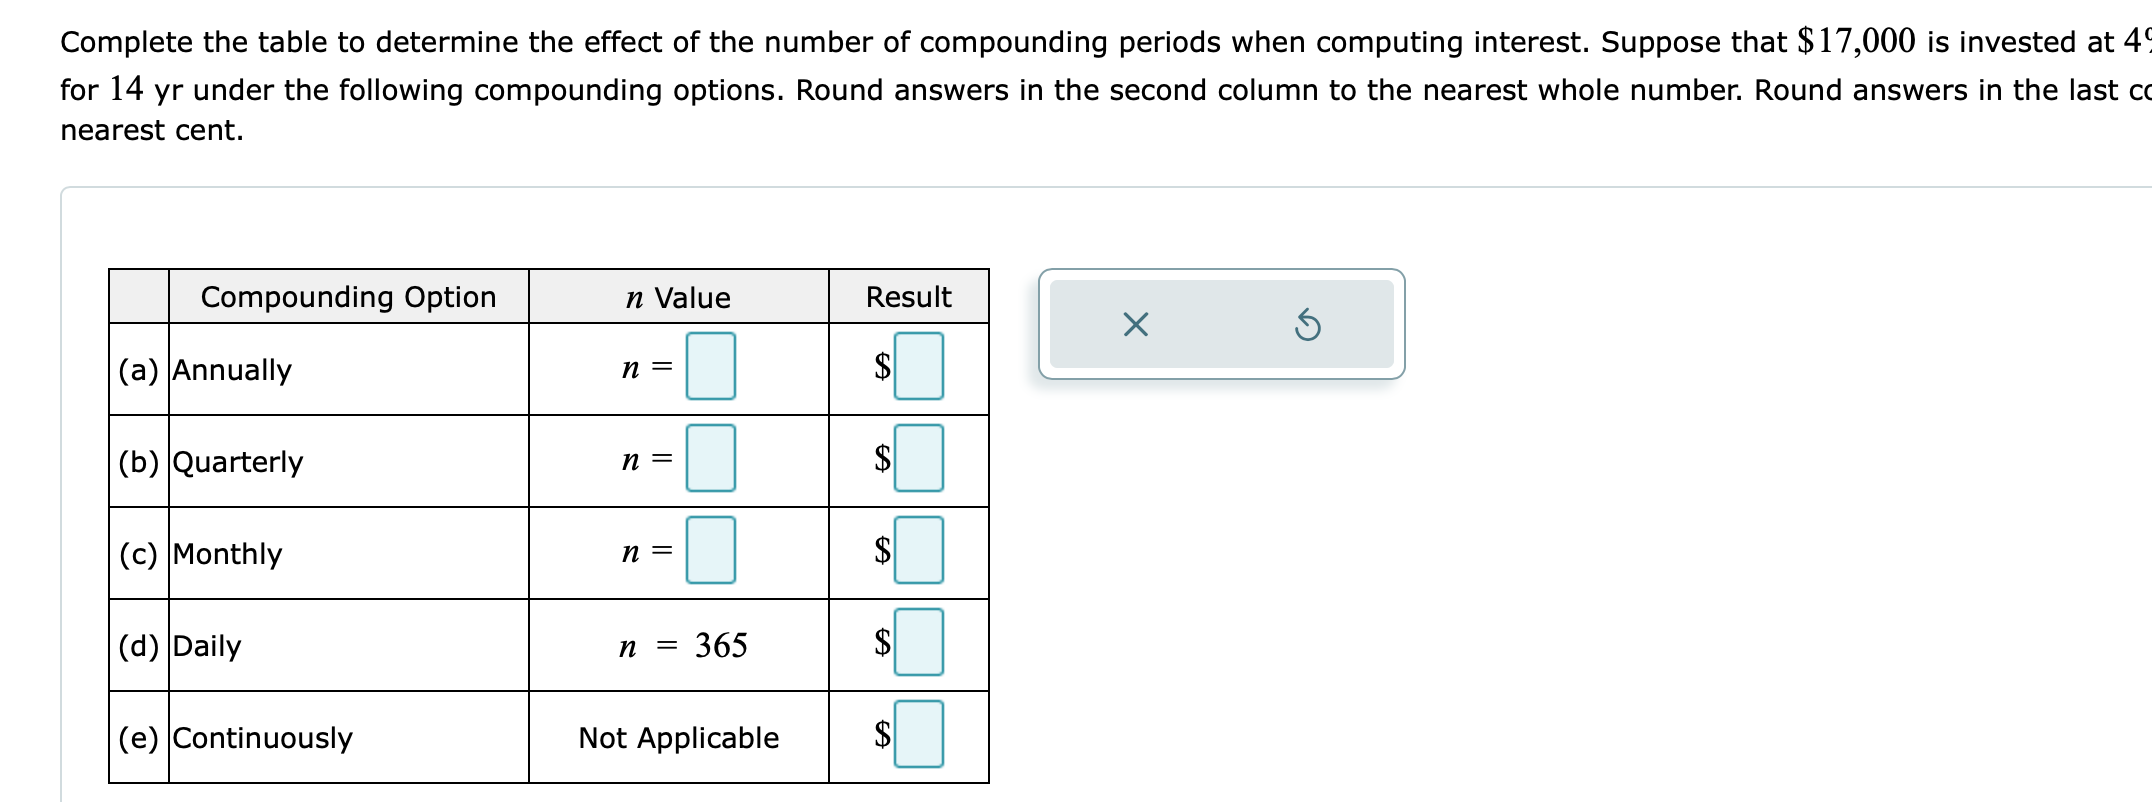
Task: Click the n Value column header
Action: (678, 296)
